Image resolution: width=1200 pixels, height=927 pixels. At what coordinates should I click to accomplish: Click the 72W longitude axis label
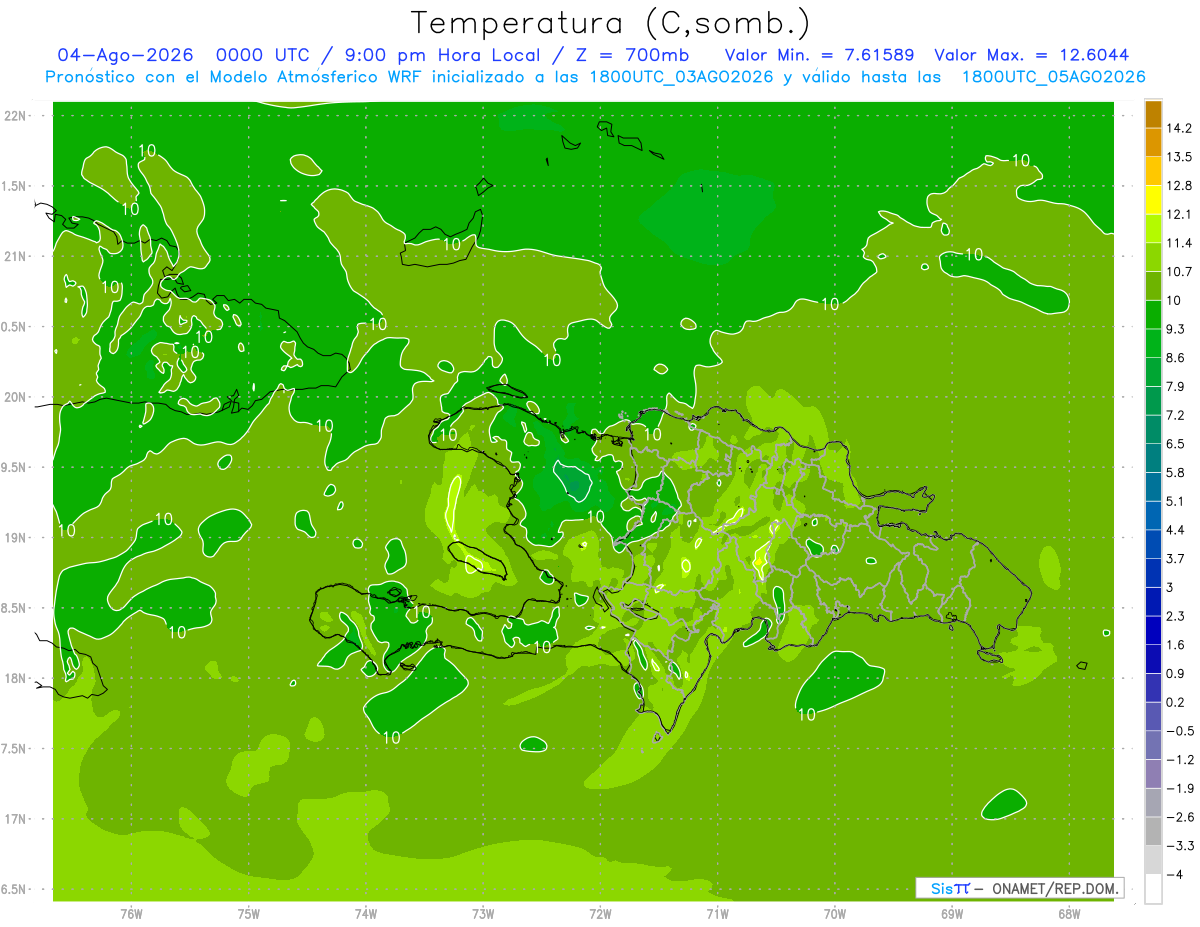point(600,913)
